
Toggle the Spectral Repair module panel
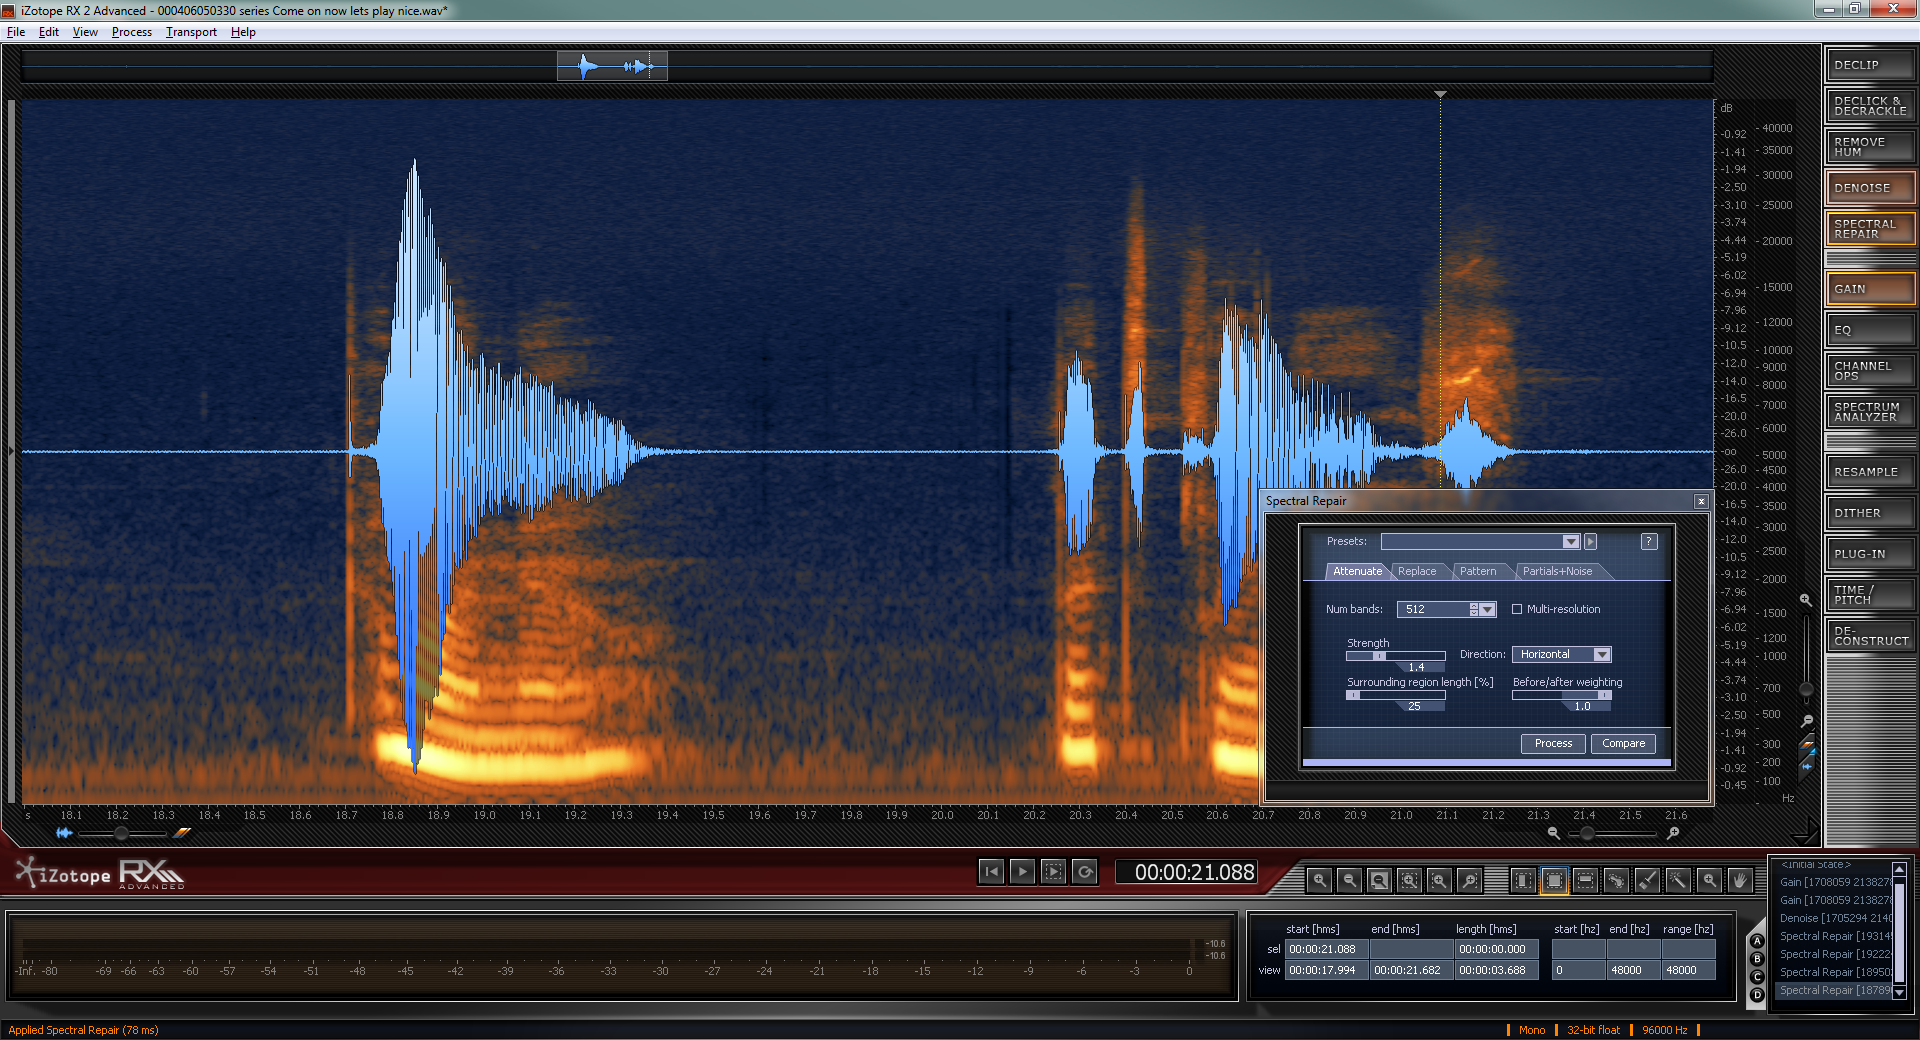click(1870, 229)
